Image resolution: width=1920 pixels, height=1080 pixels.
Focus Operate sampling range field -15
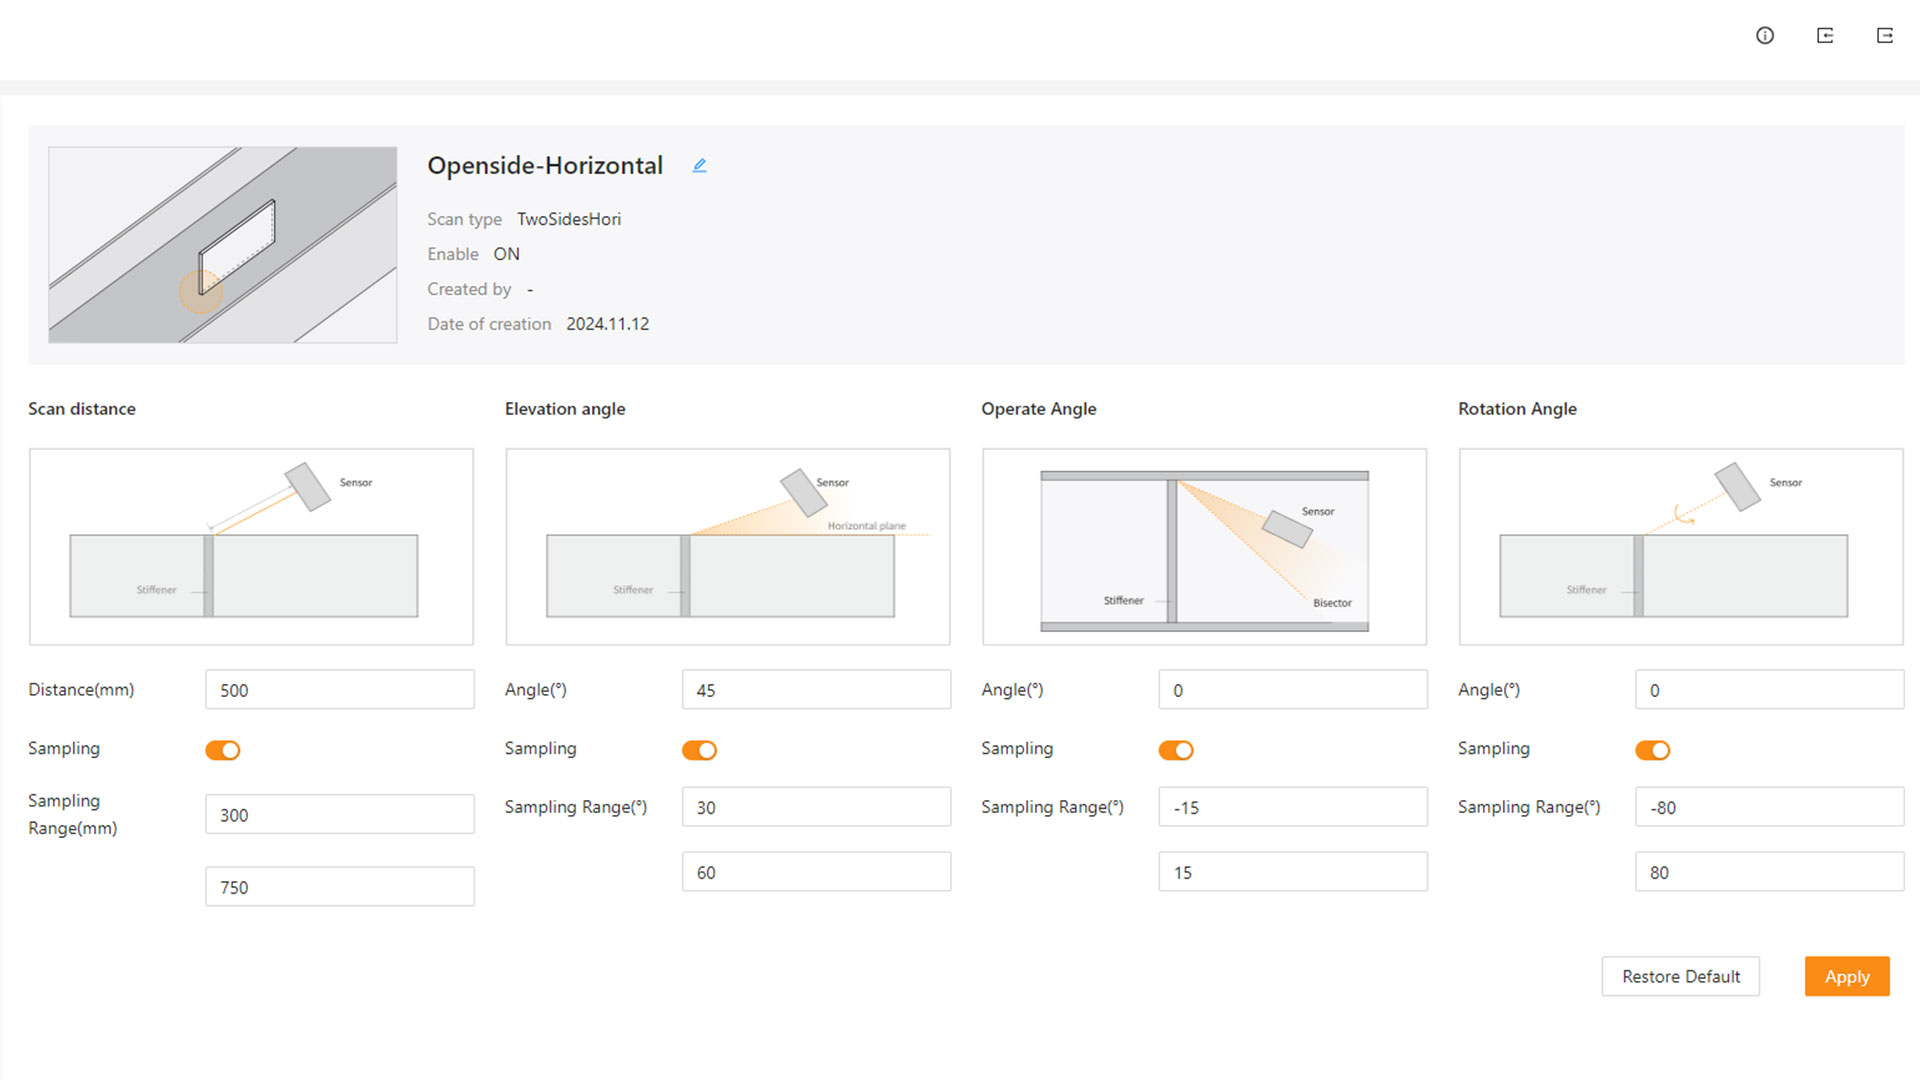1293,807
